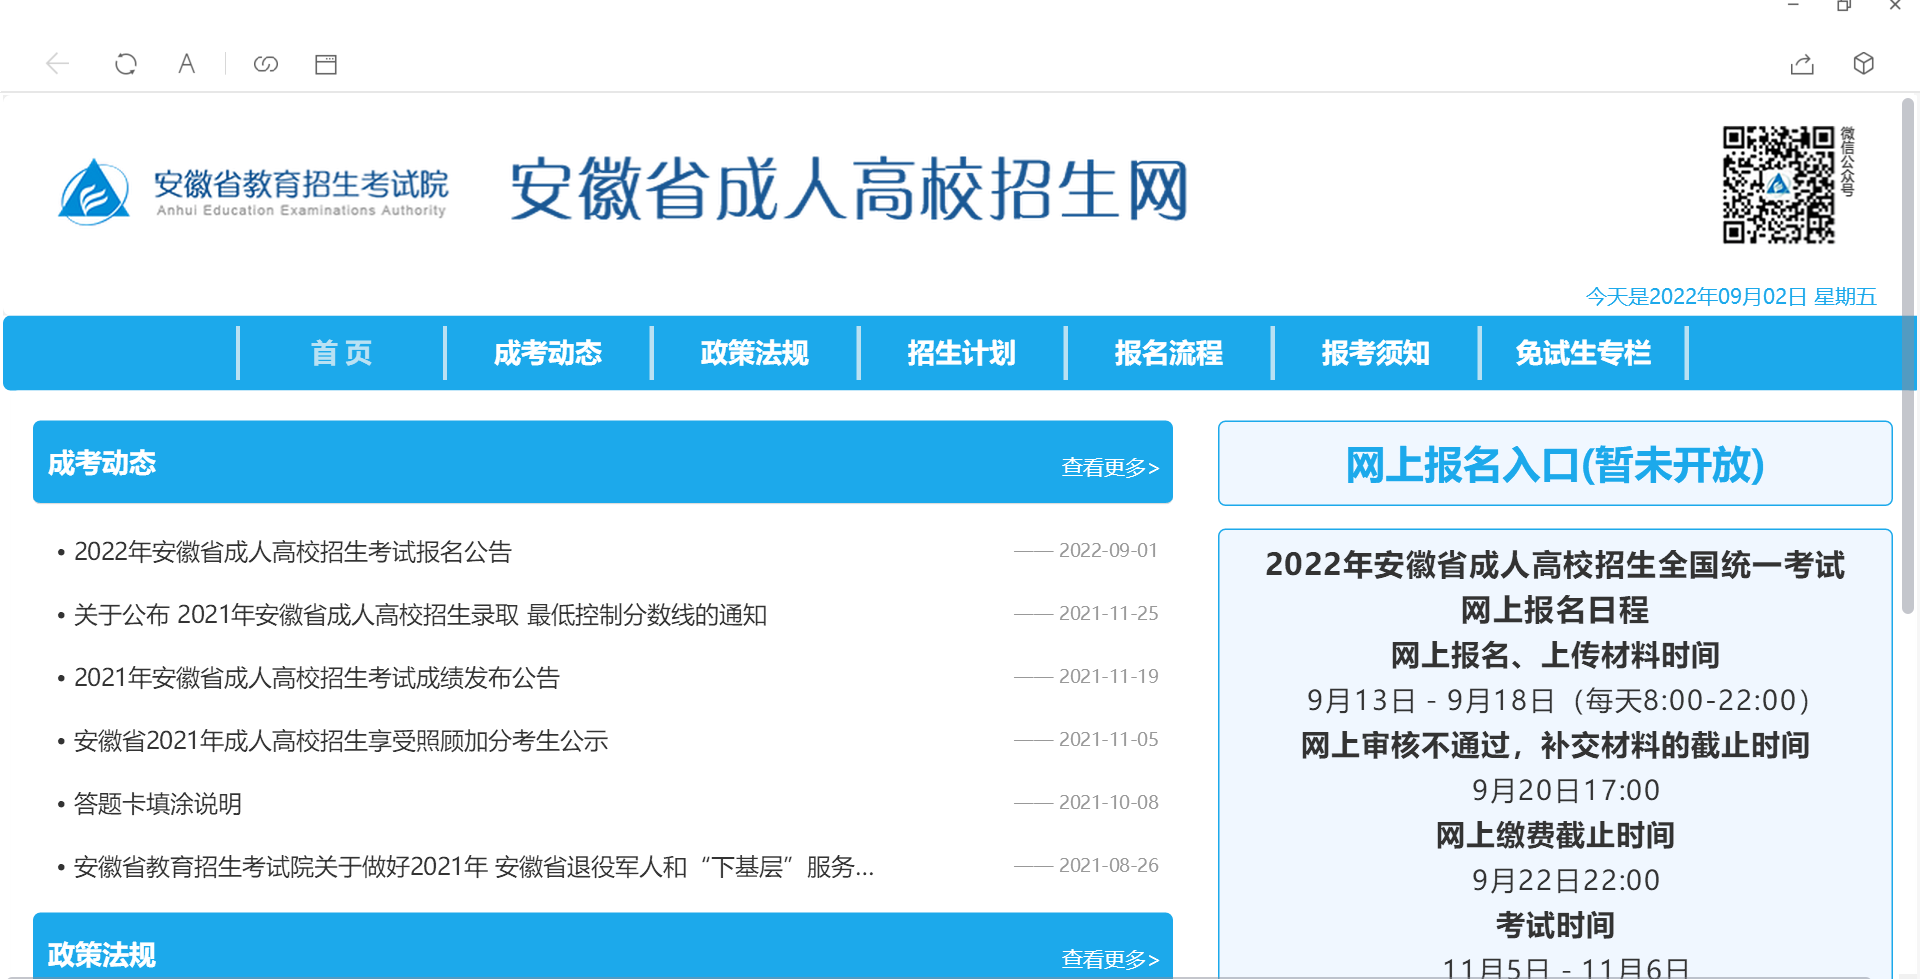Click the share icon at top right
This screenshot has width=1920, height=979.
1802,64
